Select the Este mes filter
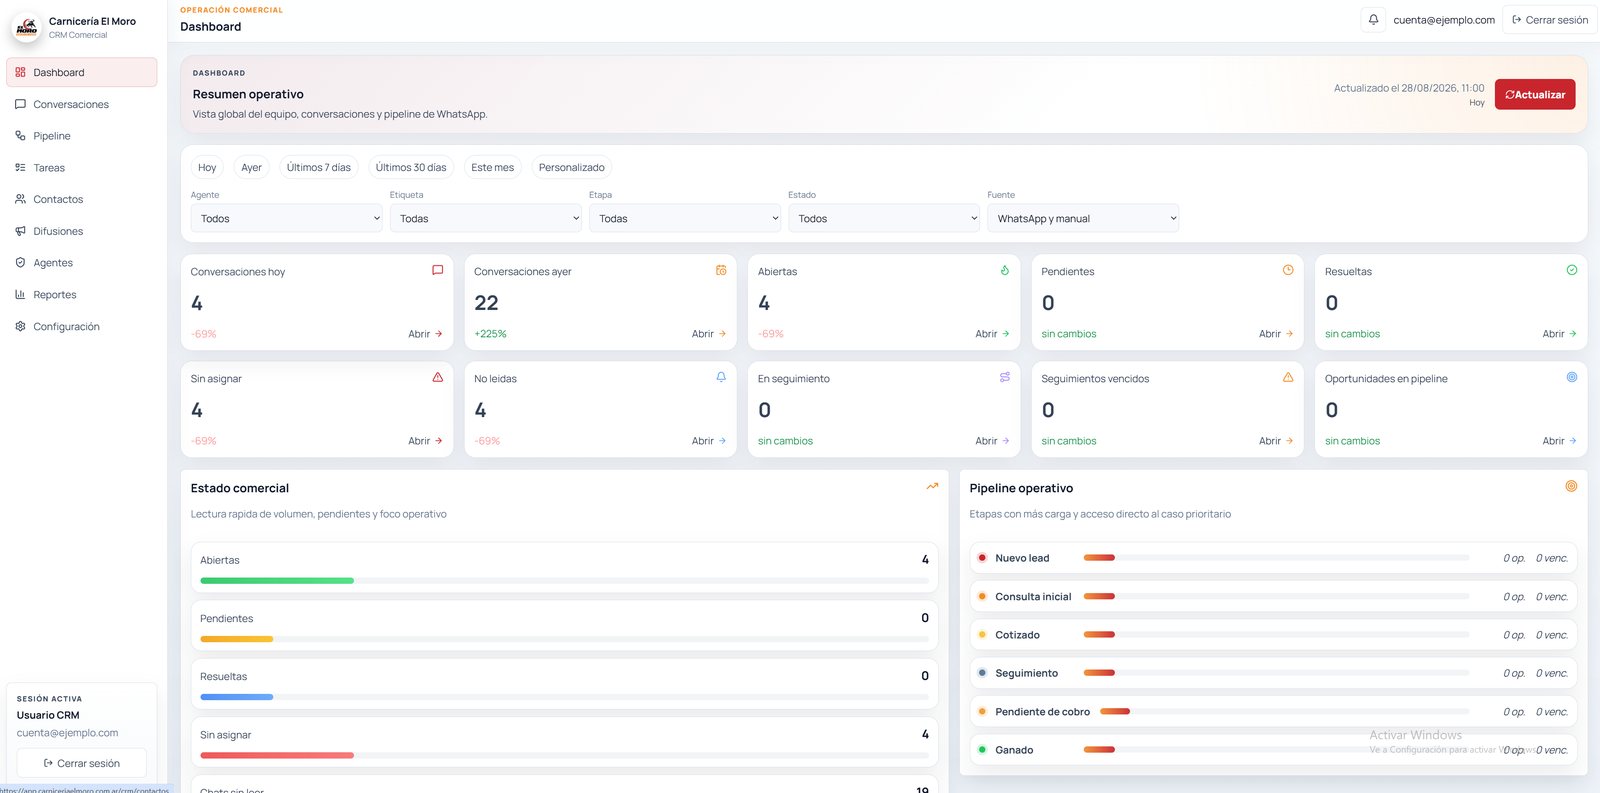1600x793 pixels. (x=493, y=167)
